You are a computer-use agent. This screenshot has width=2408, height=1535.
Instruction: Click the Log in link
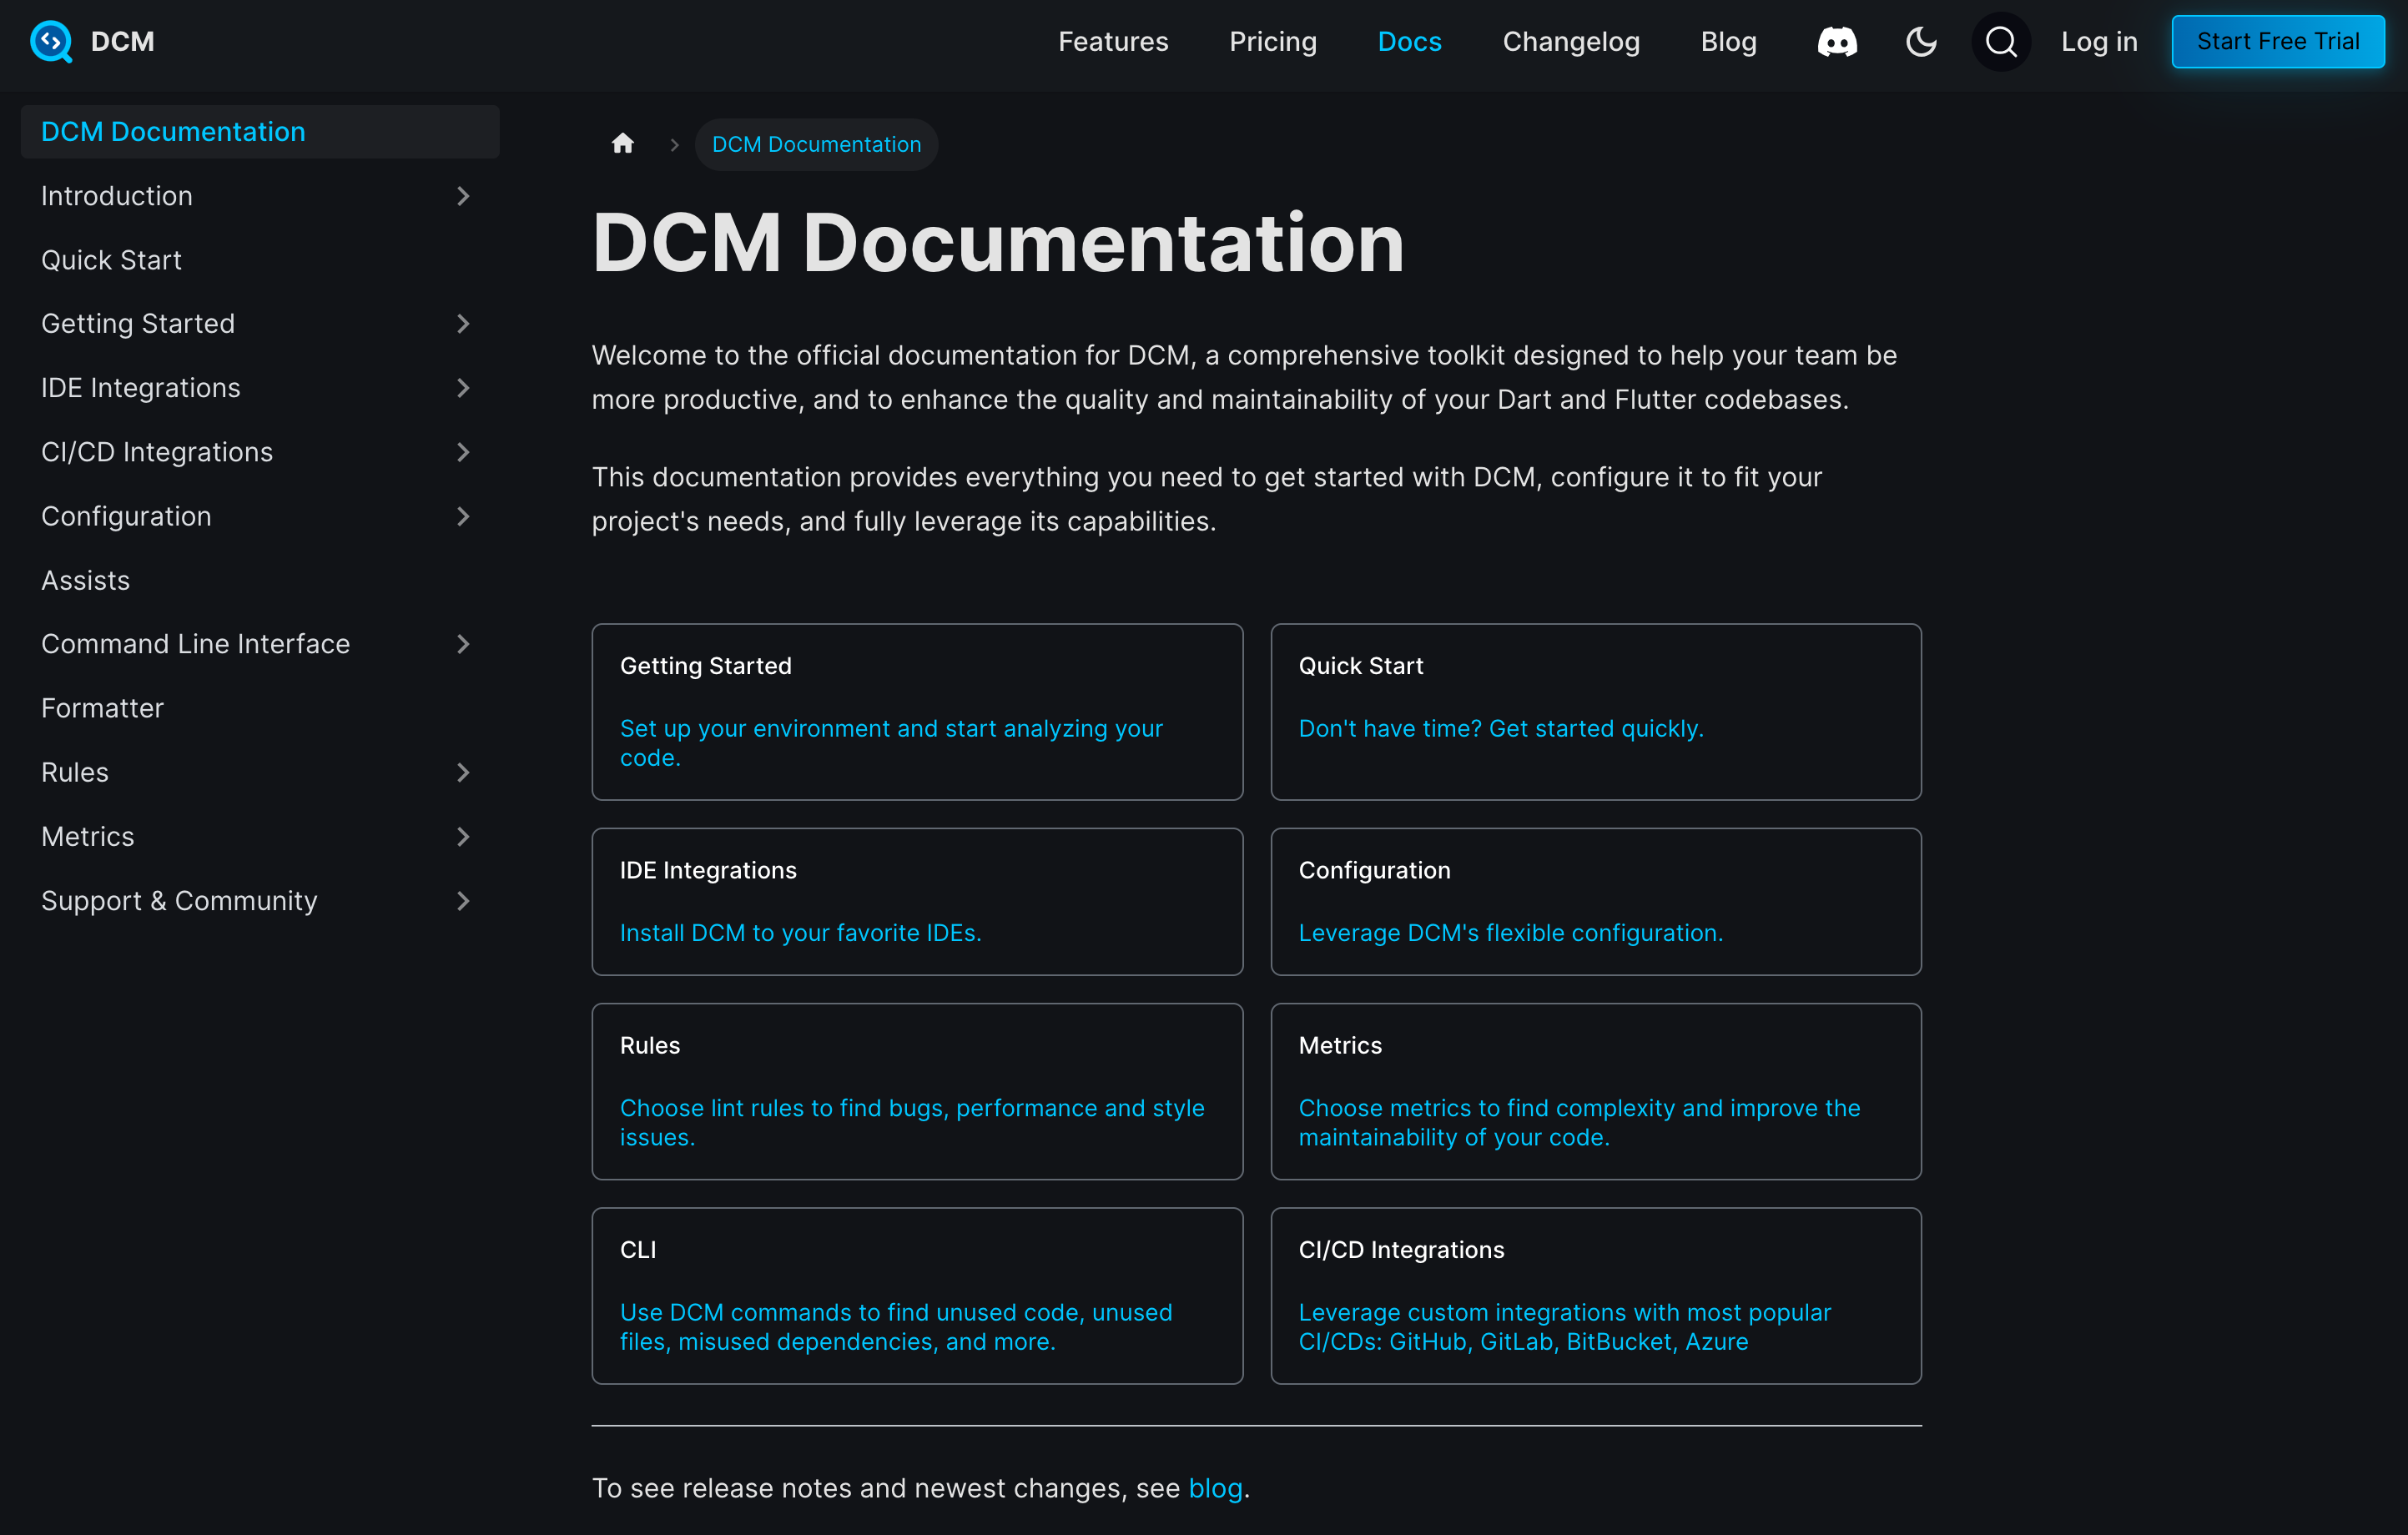[x=2098, y=41]
